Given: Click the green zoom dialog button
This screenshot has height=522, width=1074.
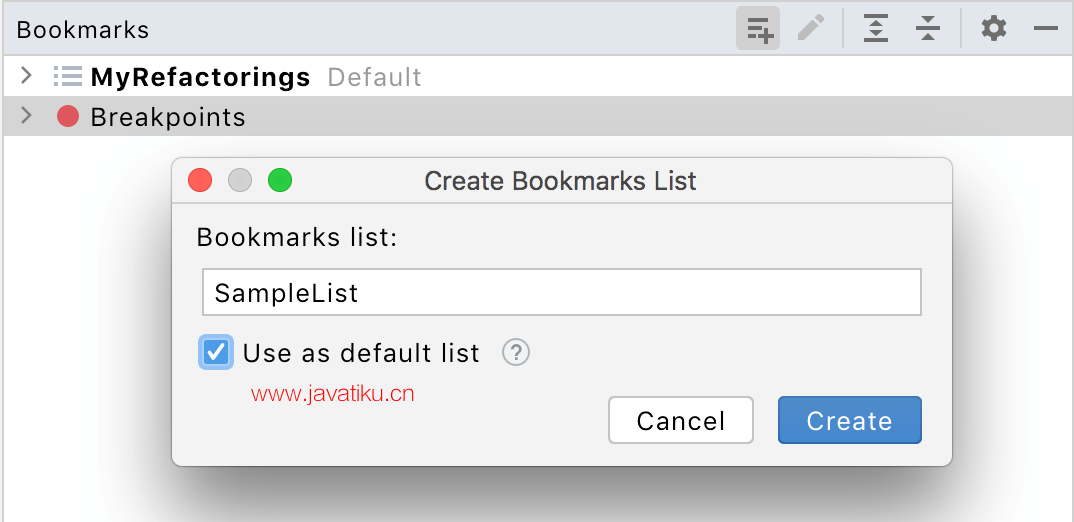Looking at the screenshot, I should coord(279,181).
